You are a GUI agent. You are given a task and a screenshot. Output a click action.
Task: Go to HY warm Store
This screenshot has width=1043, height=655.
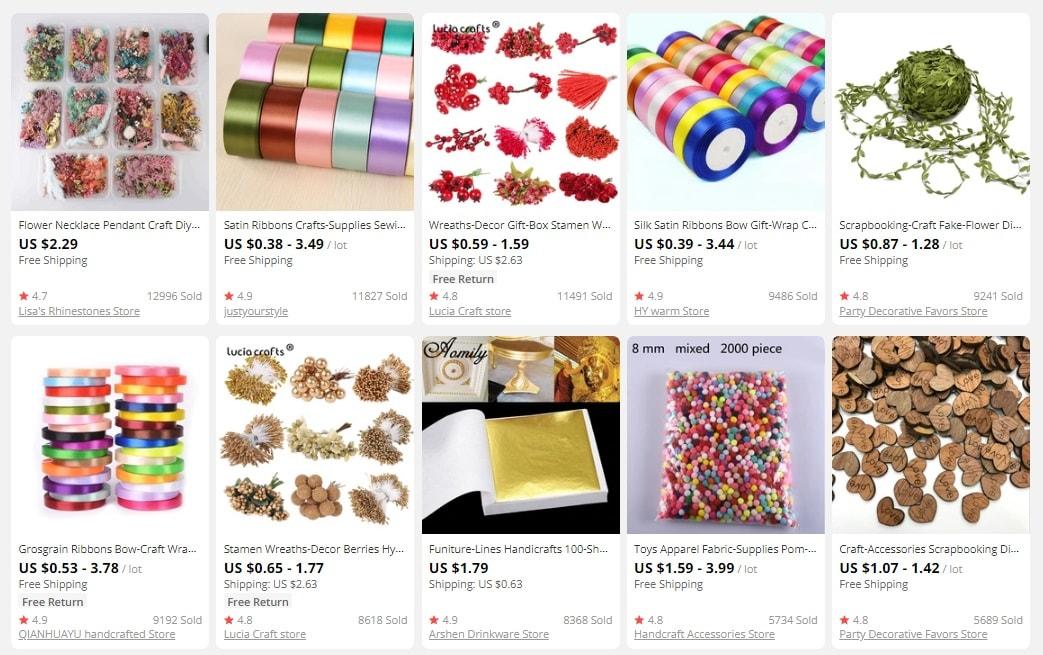pyautogui.click(x=671, y=311)
